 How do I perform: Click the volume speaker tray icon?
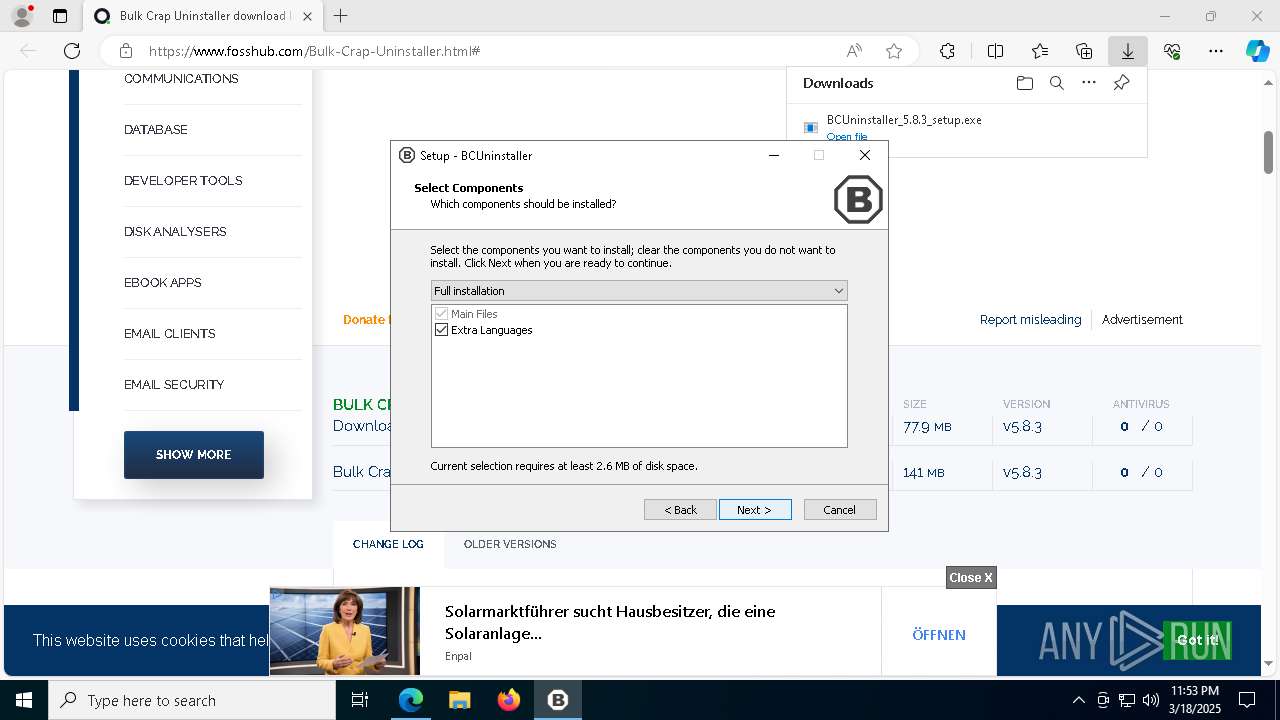click(1150, 700)
